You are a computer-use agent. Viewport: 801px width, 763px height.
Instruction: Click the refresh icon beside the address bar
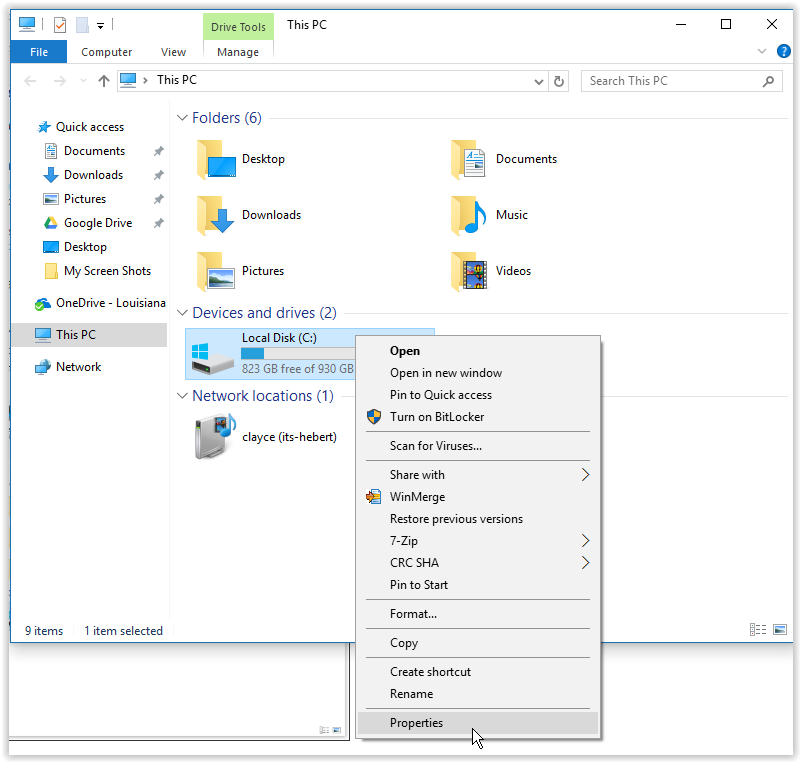click(559, 81)
